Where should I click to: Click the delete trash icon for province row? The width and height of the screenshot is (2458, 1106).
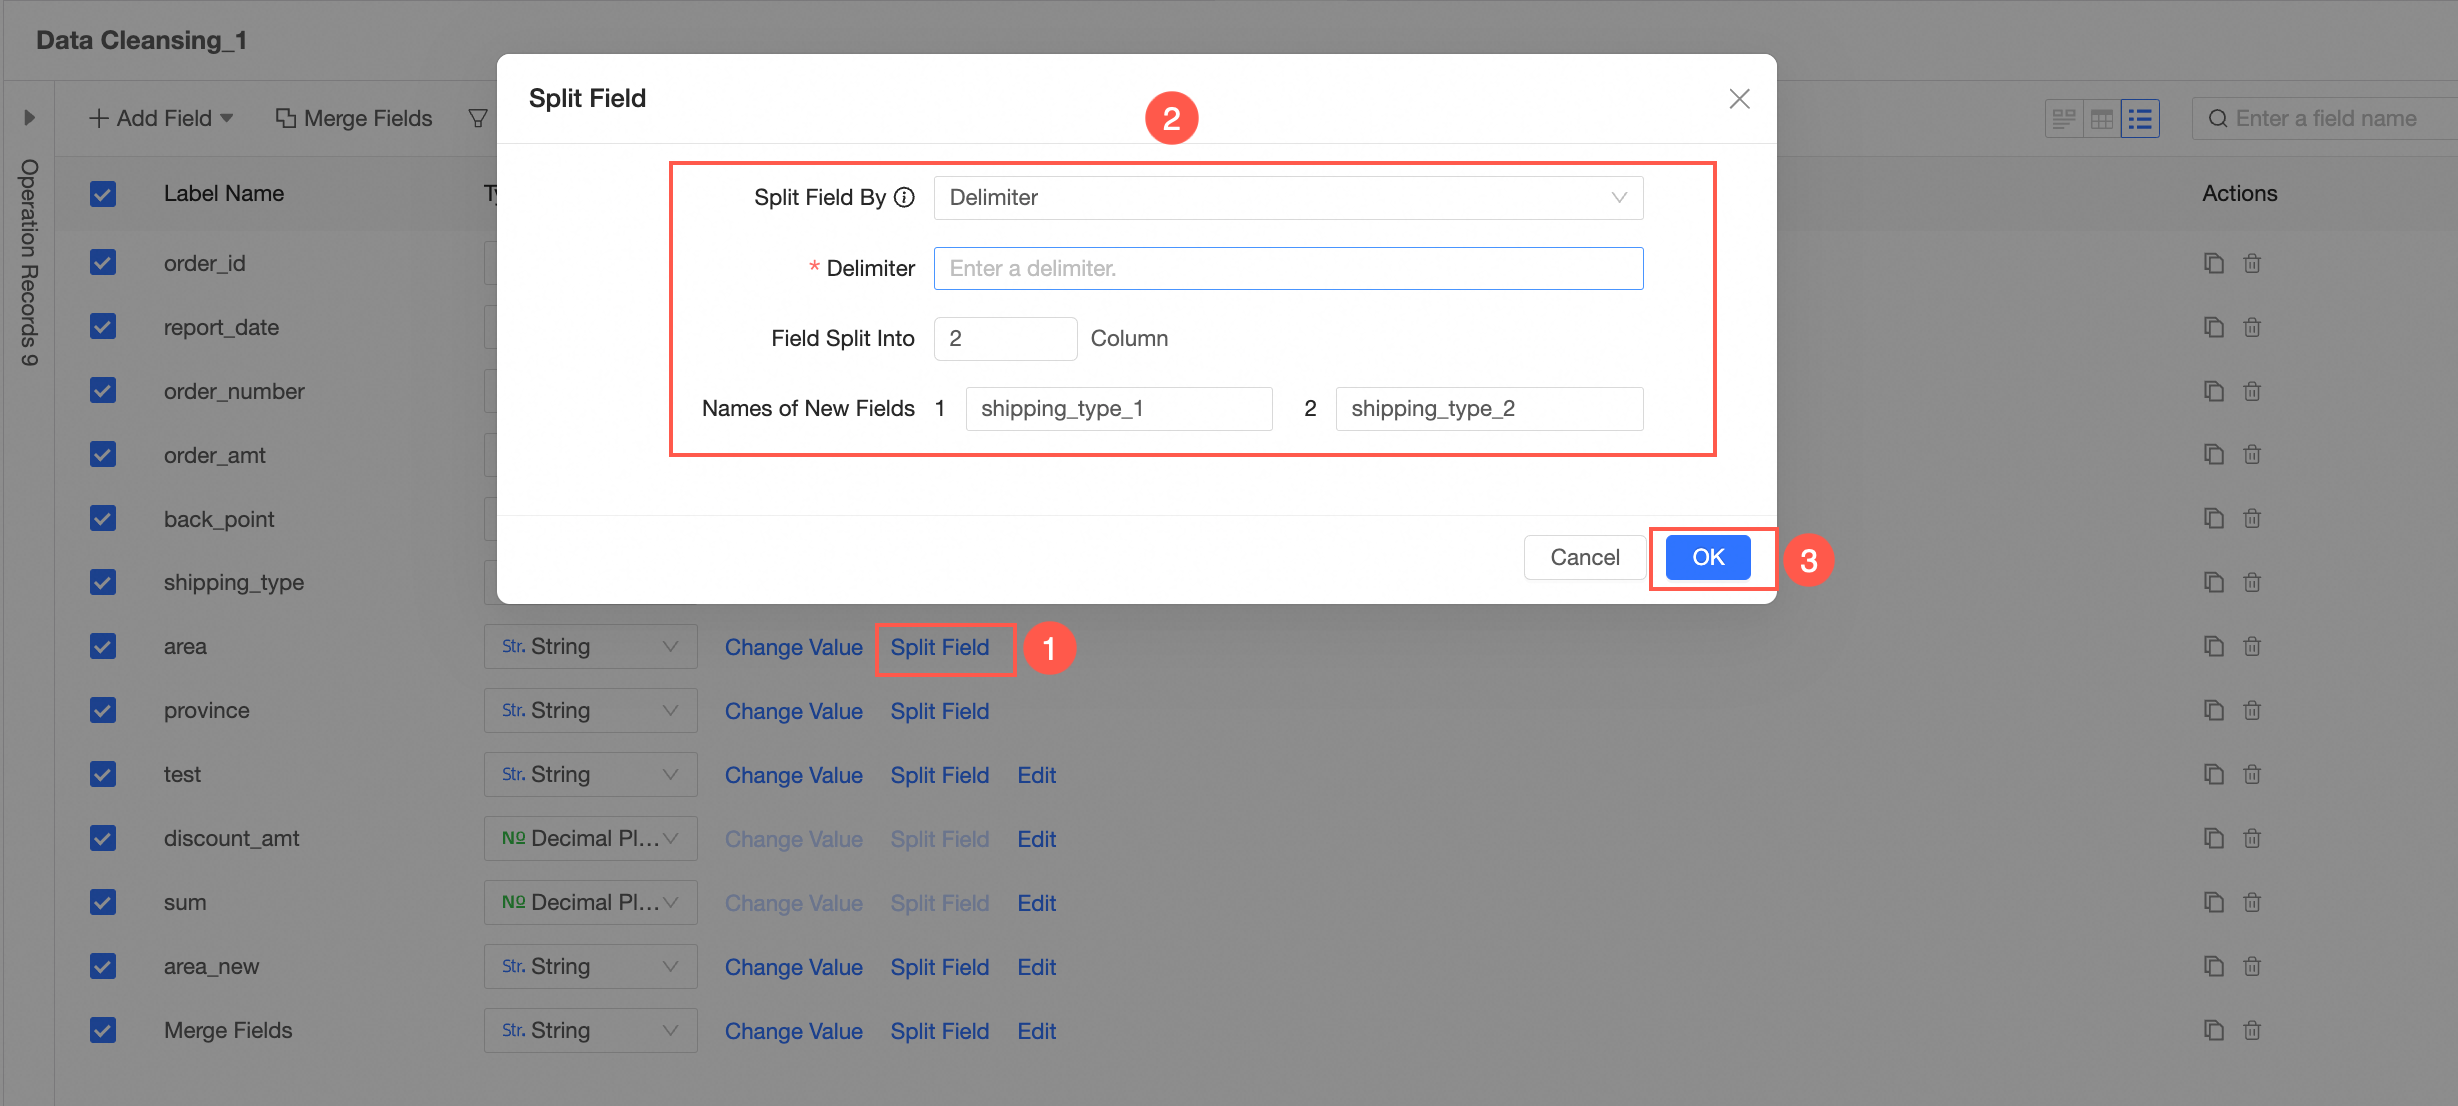pyautogui.click(x=2252, y=710)
